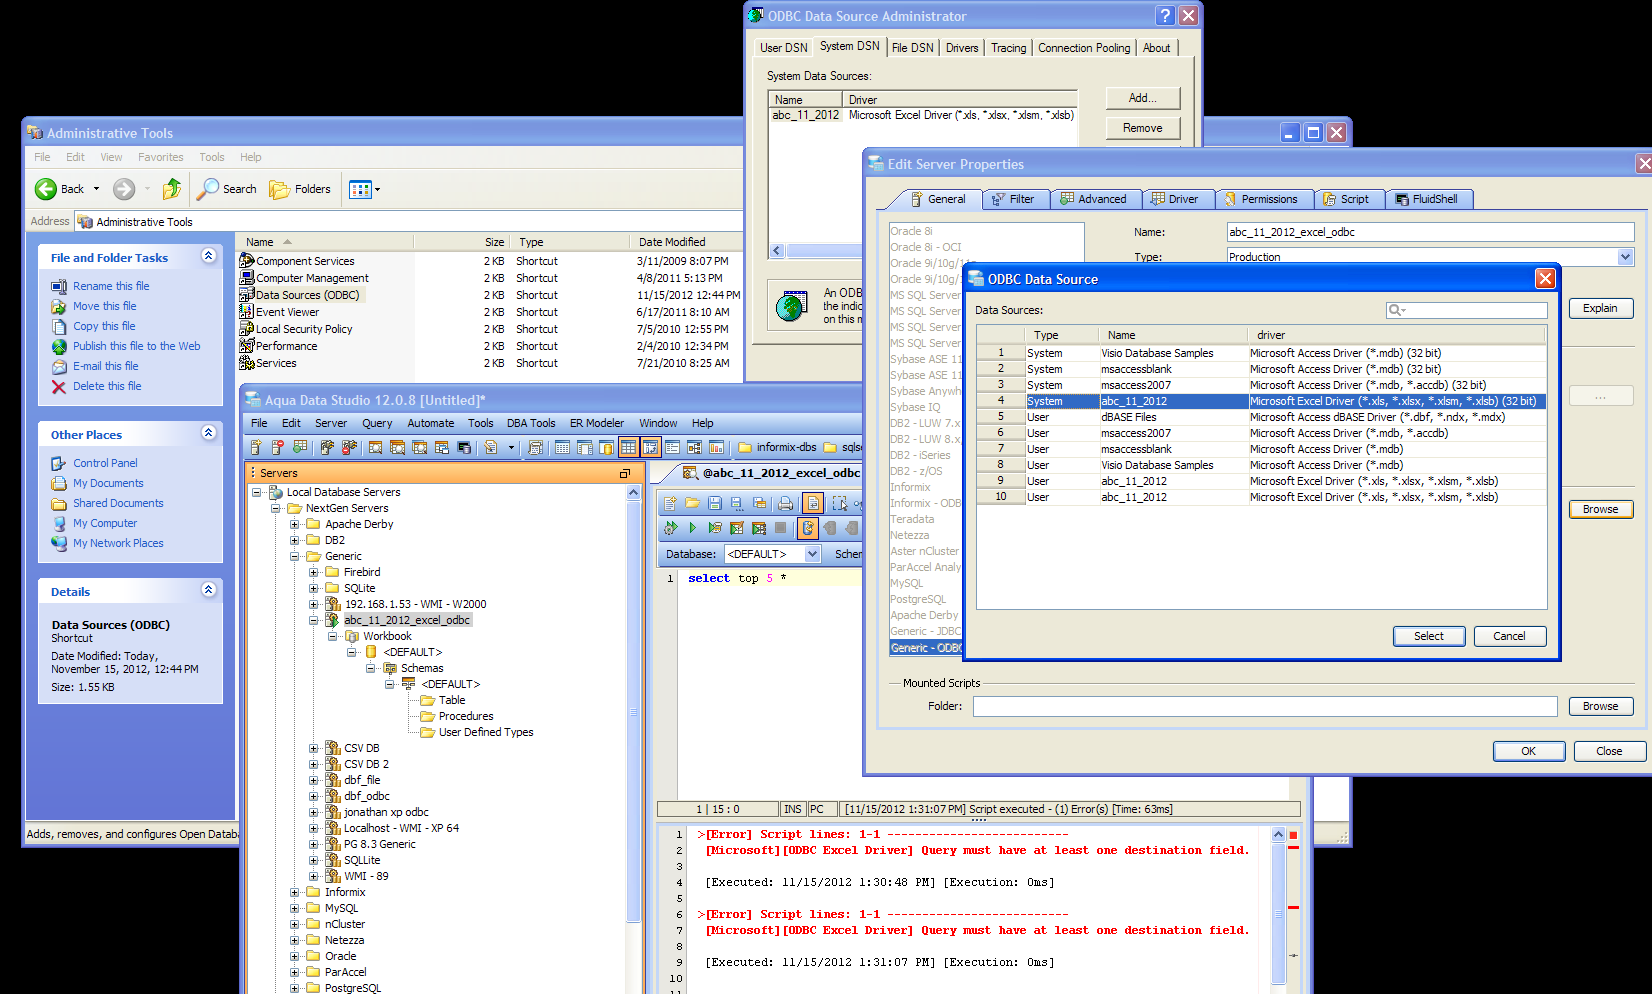Click the Print icon in the query editor toolbar
Image resolution: width=1652 pixels, height=994 pixels.
pyautogui.click(x=786, y=503)
